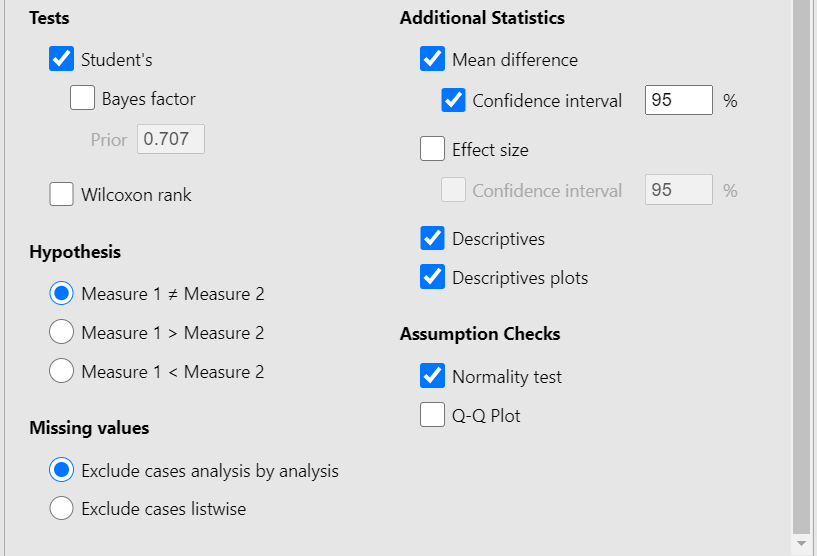Image resolution: width=817 pixels, height=556 pixels.
Task: Uncheck the Student's test checkbox
Action: 62,59
